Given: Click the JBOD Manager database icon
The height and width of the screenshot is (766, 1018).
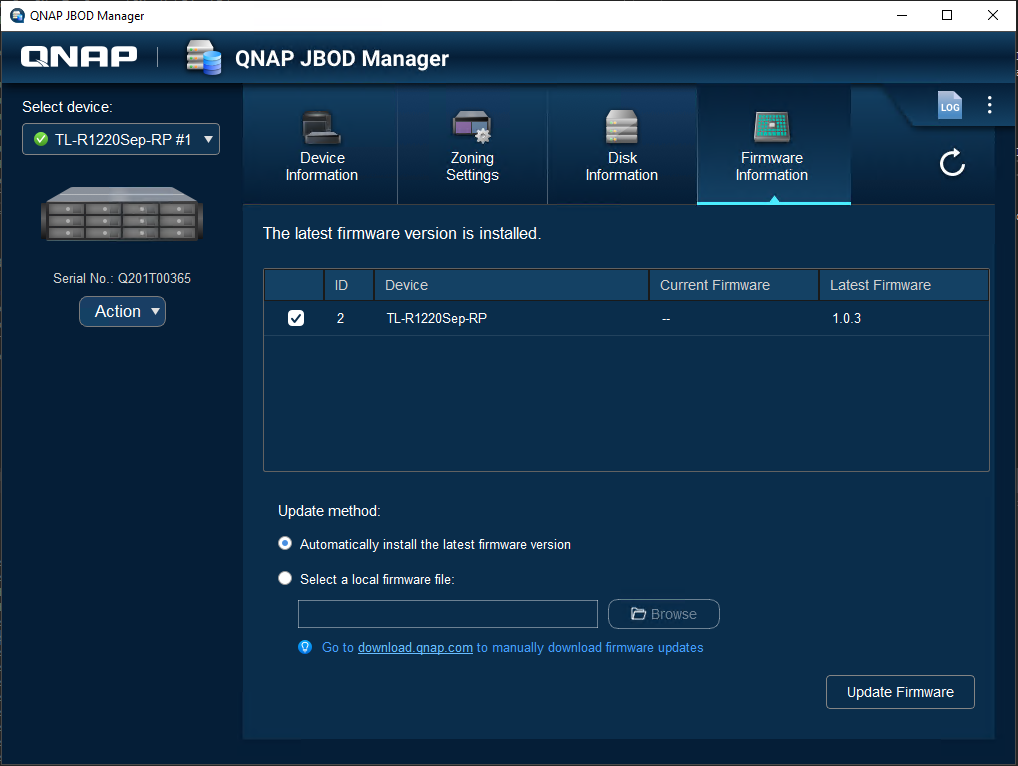Looking at the screenshot, I should [x=203, y=58].
